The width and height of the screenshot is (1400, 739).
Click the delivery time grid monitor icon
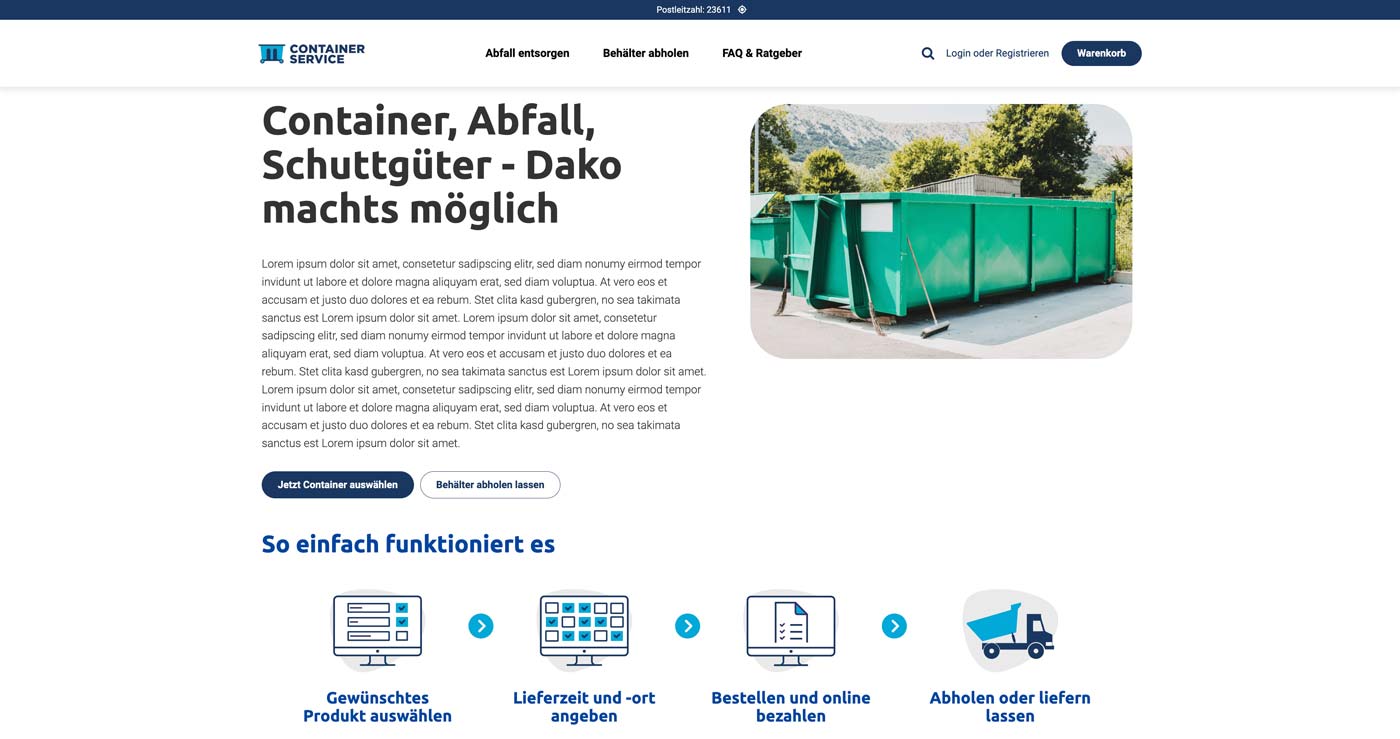click(584, 630)
